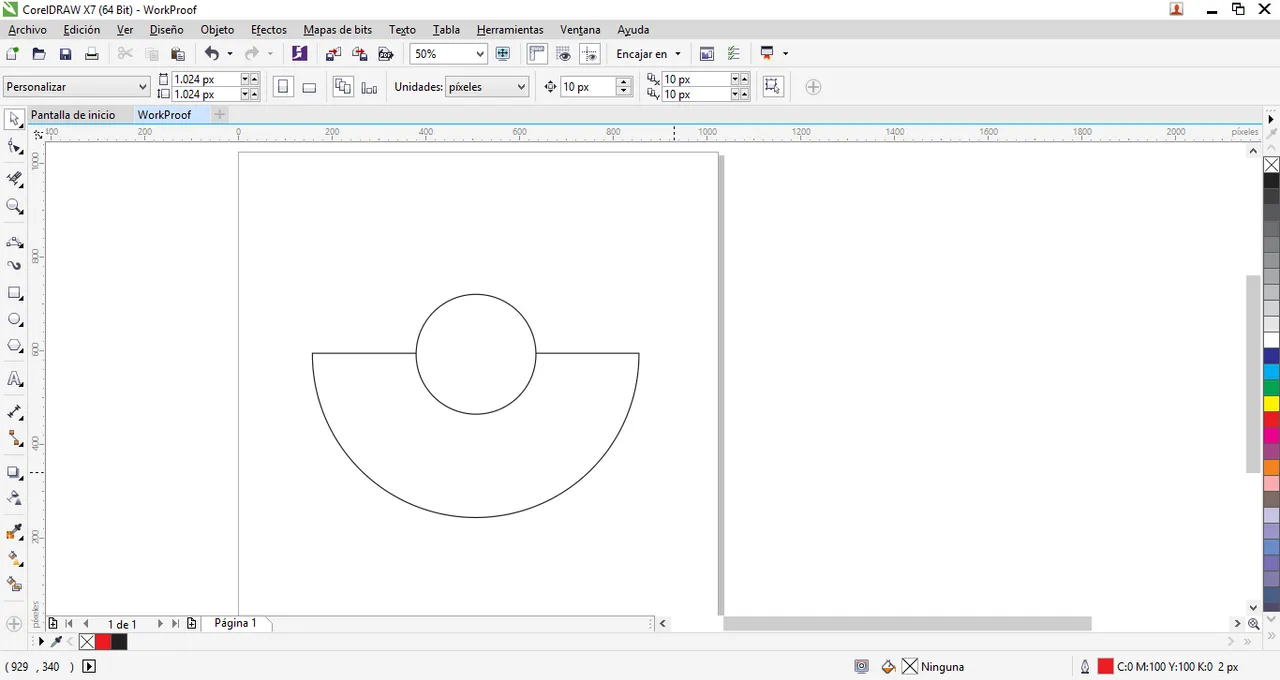Set page orientation to landscape

[x=309, y=87]
